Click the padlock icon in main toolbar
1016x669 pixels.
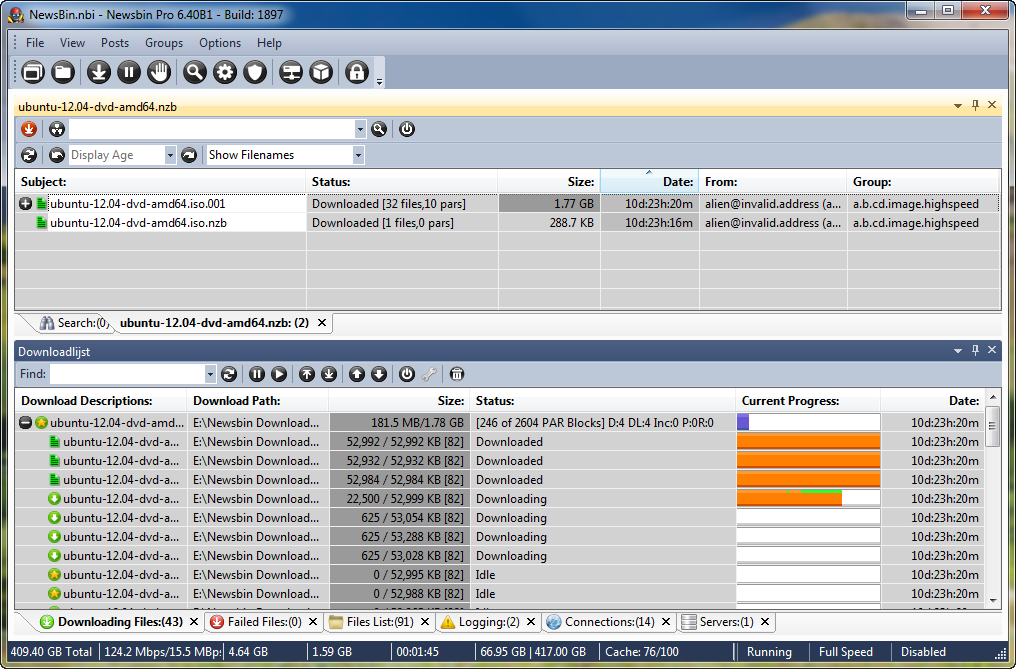click(x=356, y=72)
